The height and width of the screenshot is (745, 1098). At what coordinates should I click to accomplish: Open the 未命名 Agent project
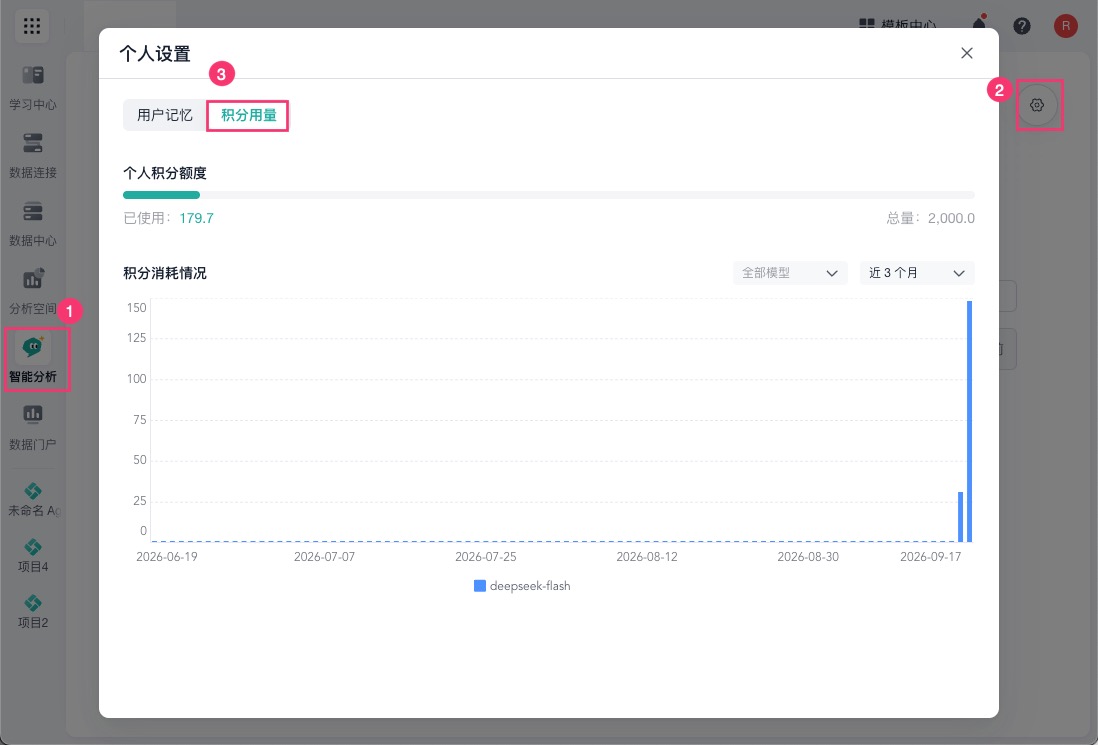pyautogui.click(x=33, y=500)
